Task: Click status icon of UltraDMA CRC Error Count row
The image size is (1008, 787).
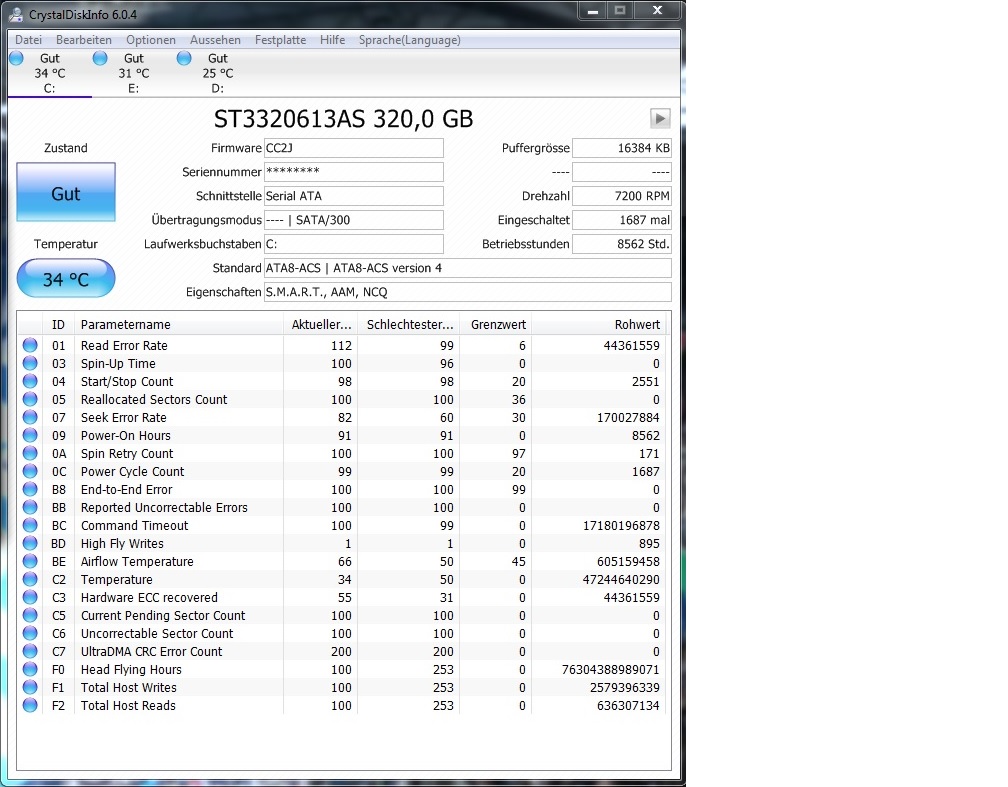Action: pos(30,651)
